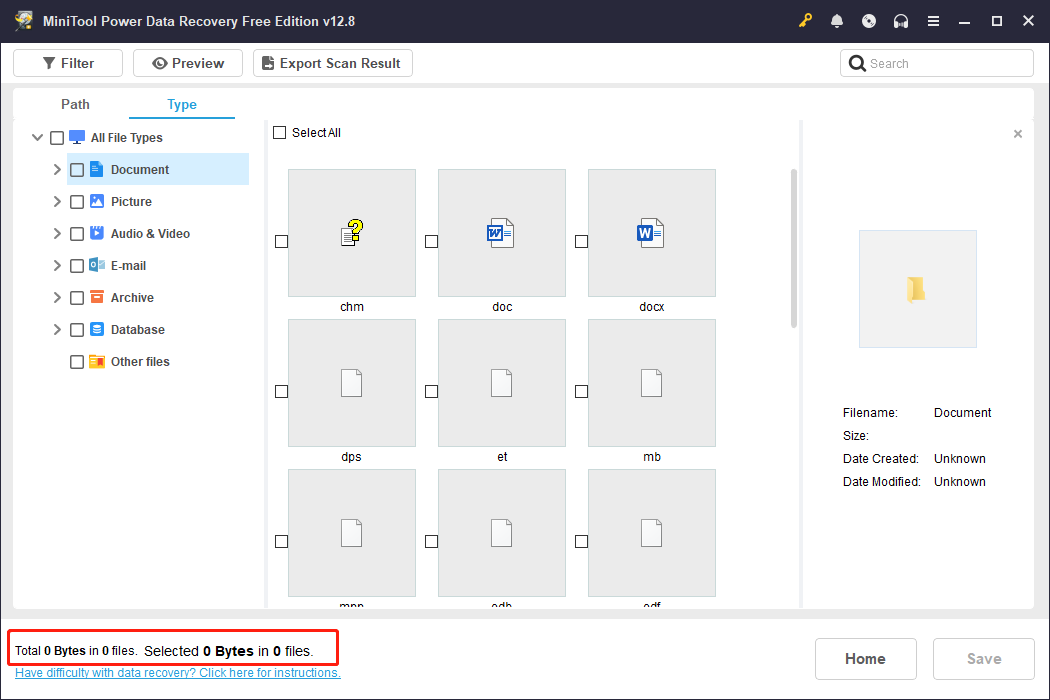Viewport: 1050px width, 700px height.
Task: Click the key register icon in title bar
Action: click(805, 21)
